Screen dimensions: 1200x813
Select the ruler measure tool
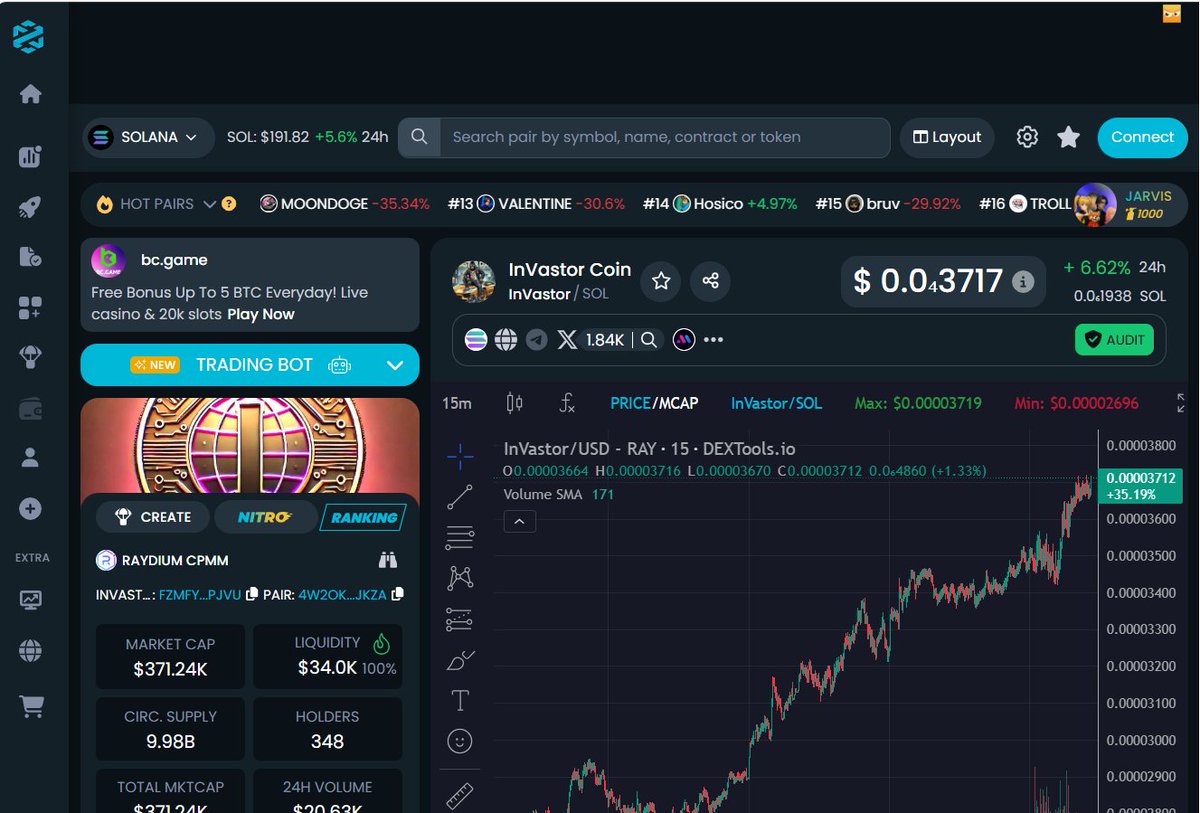coord(460,796)
